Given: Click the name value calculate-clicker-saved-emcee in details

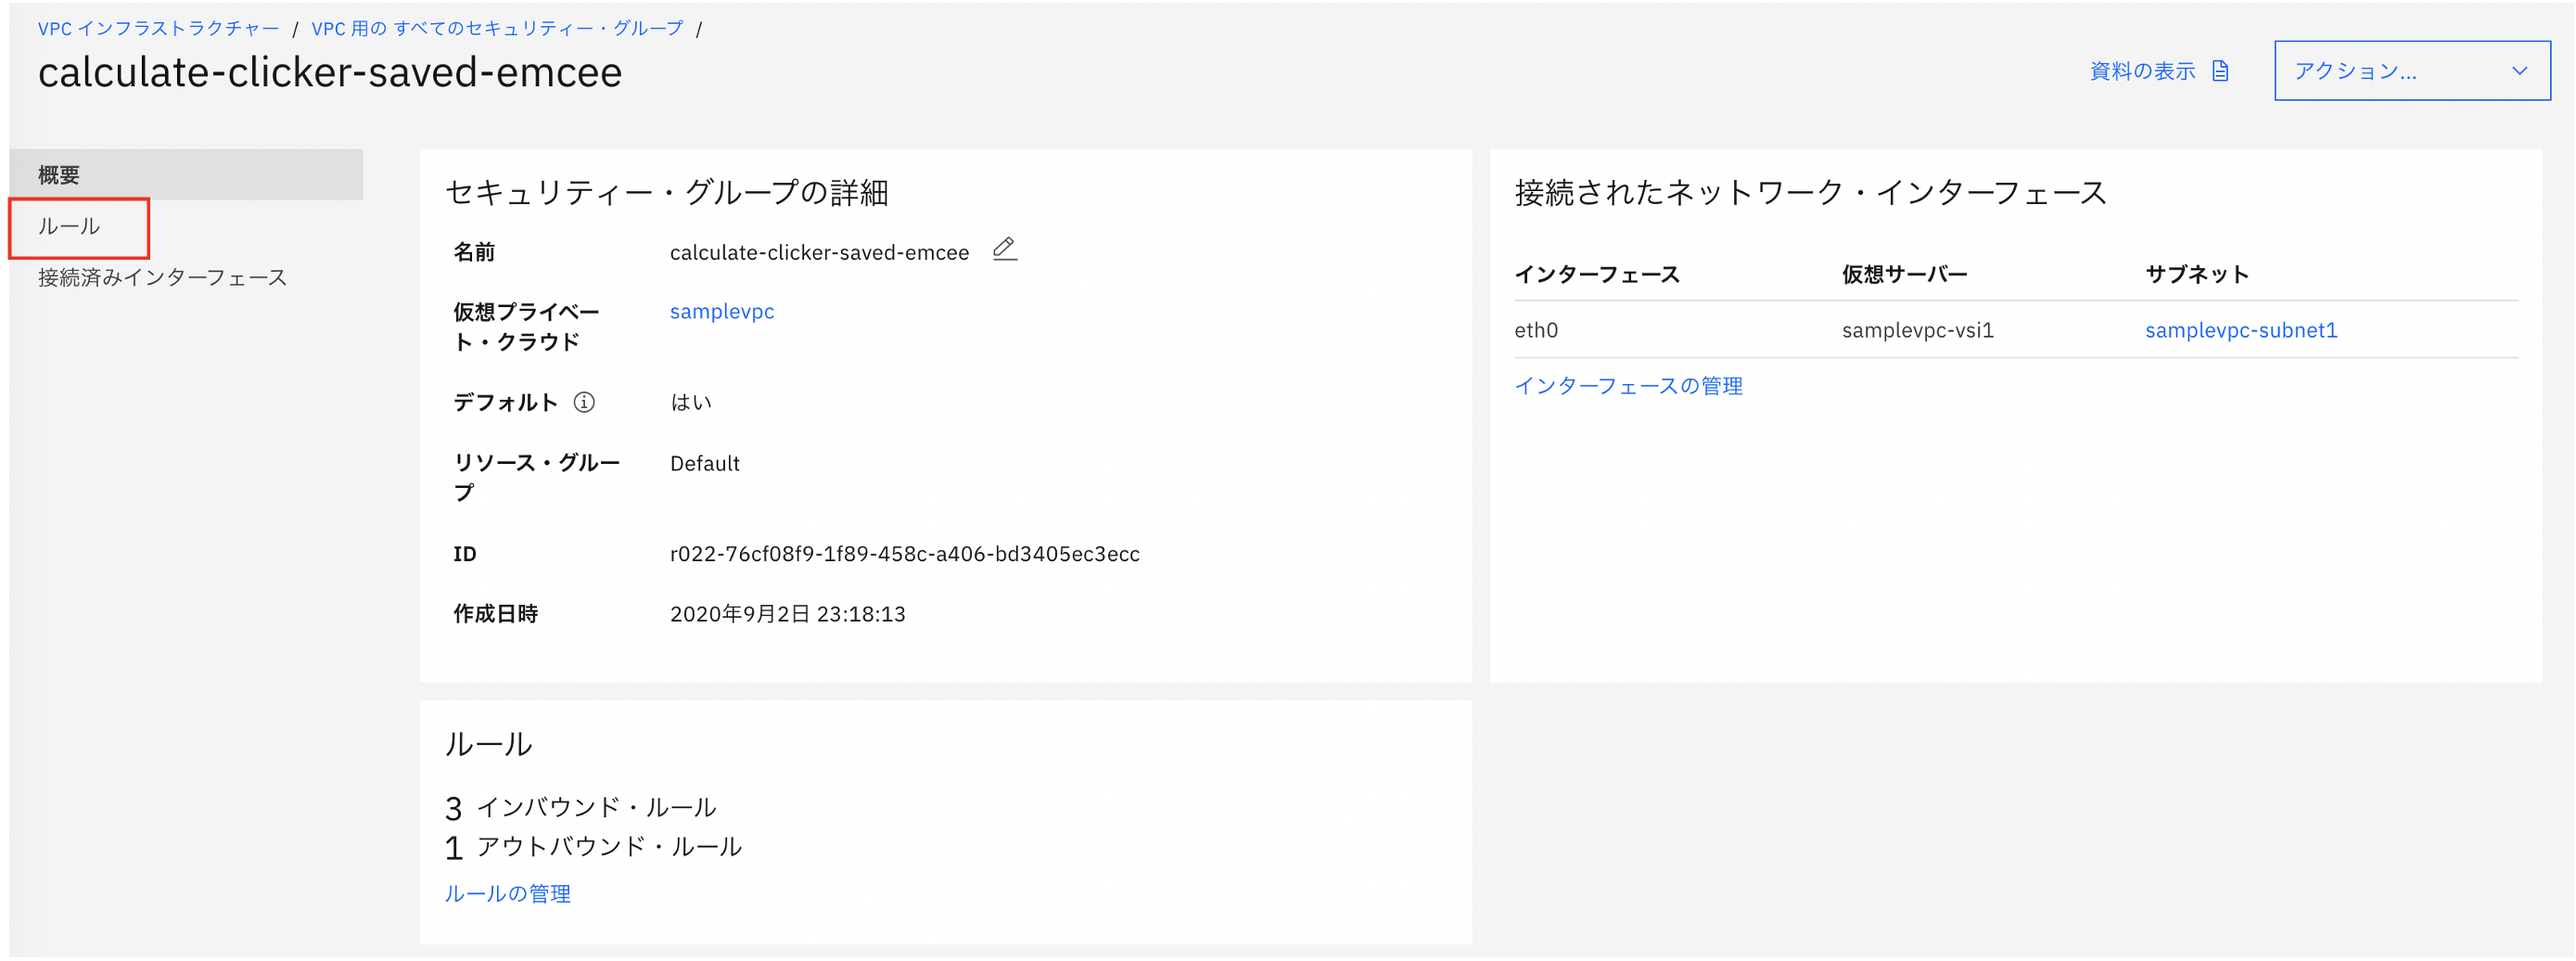Looking at the screenshot, I should point(819,253).
